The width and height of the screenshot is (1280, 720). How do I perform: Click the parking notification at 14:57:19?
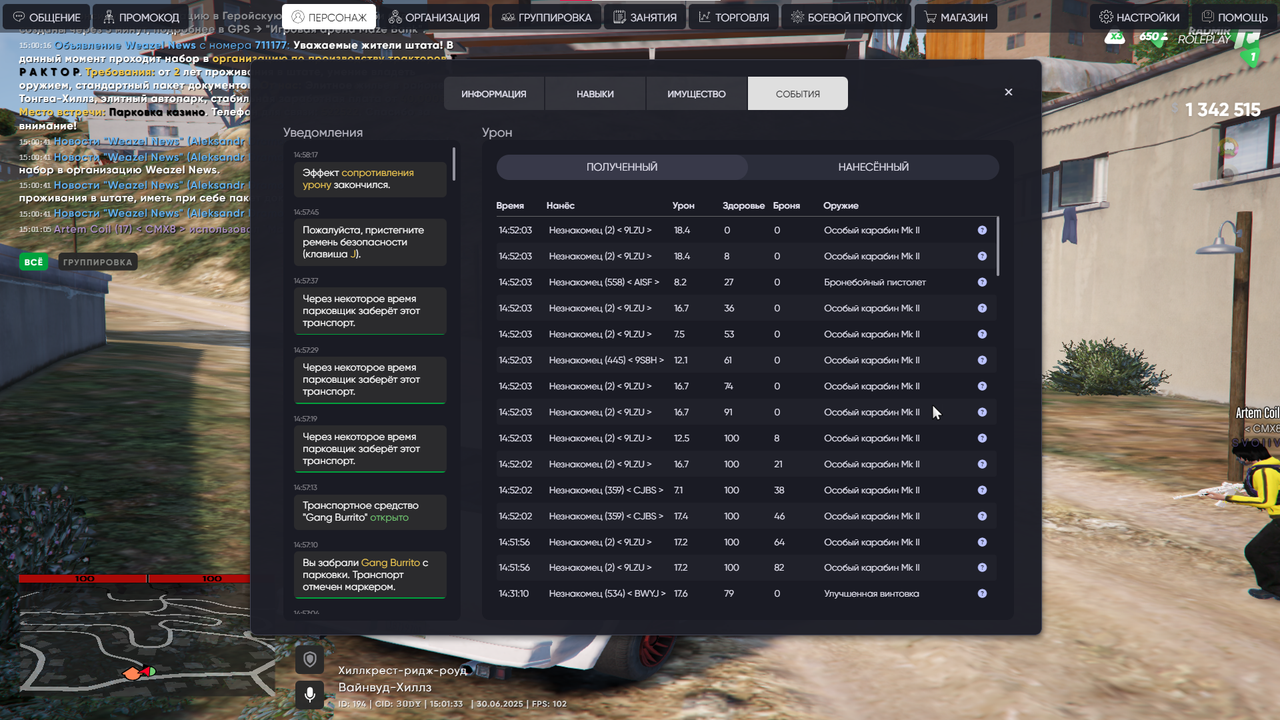(x=370, y=449)
